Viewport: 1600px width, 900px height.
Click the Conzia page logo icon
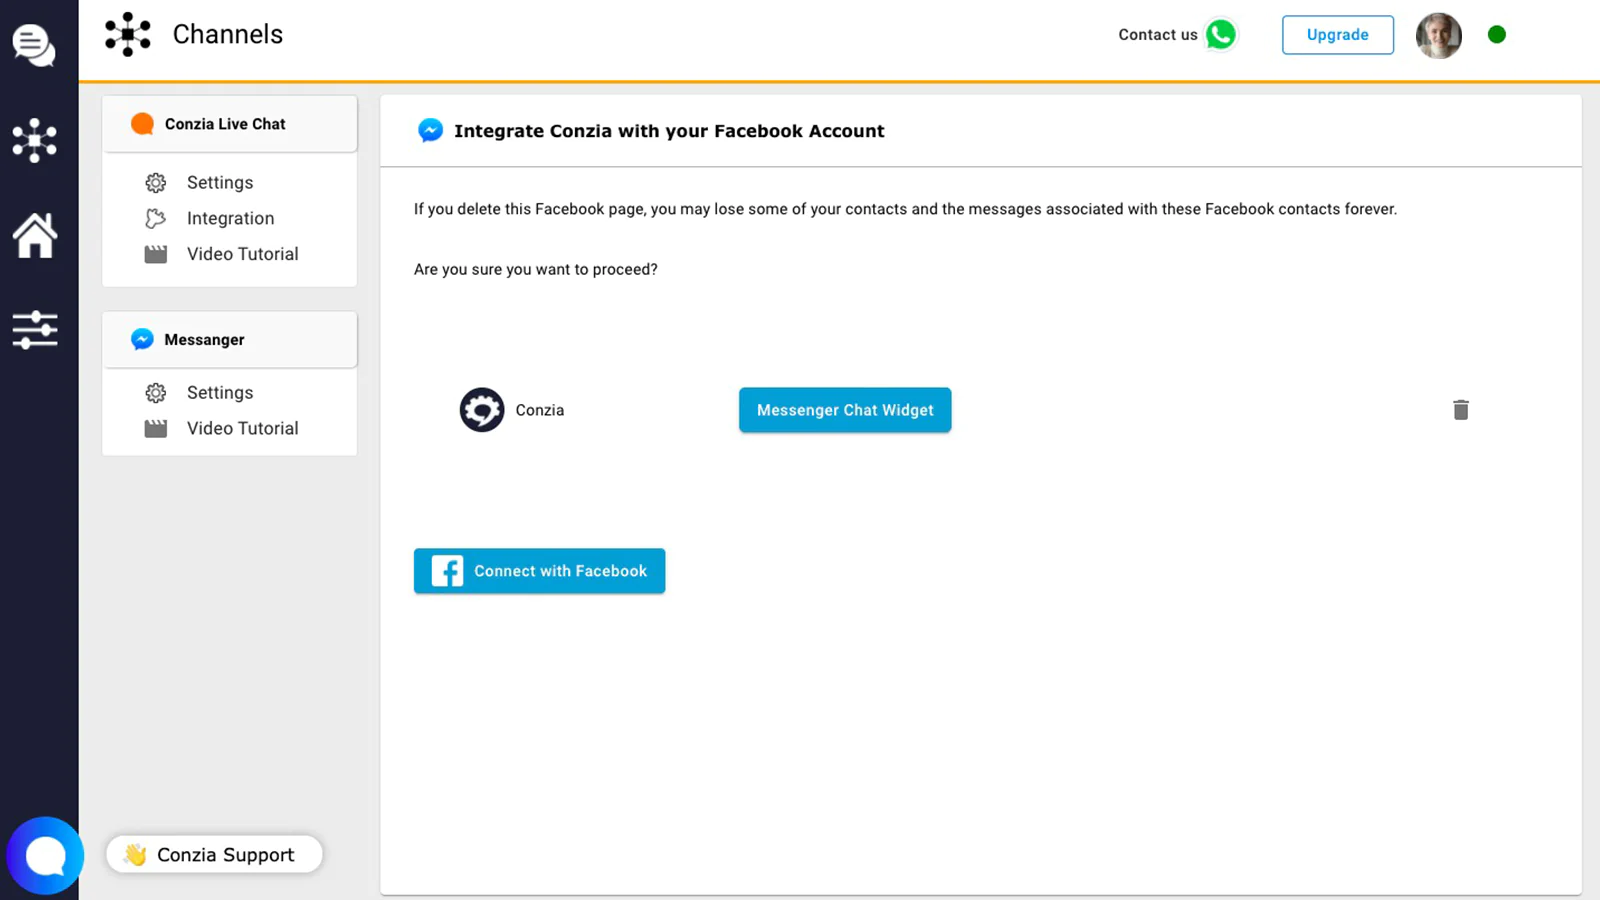point(481,410)
